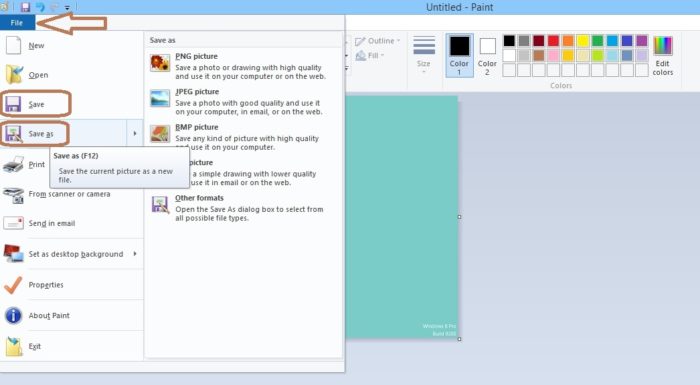The width and height of the screenshot is (700, 385).
Task: Pick the pink color swatch
Action: coord(553,55)
